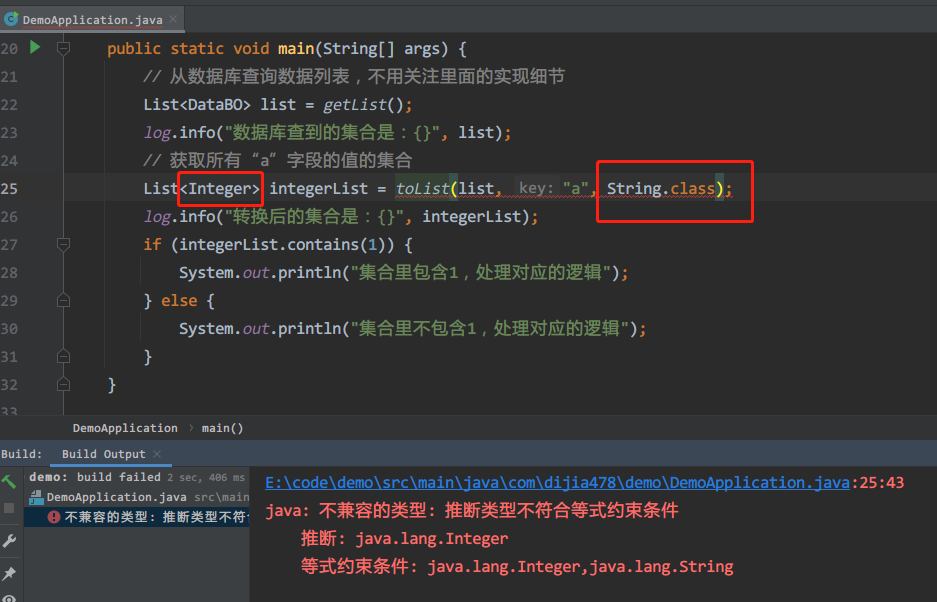The image size is (937, 602).
Task: Select the '不兼容的类型' error row in build tree
Action: click(x=136, y=517)
